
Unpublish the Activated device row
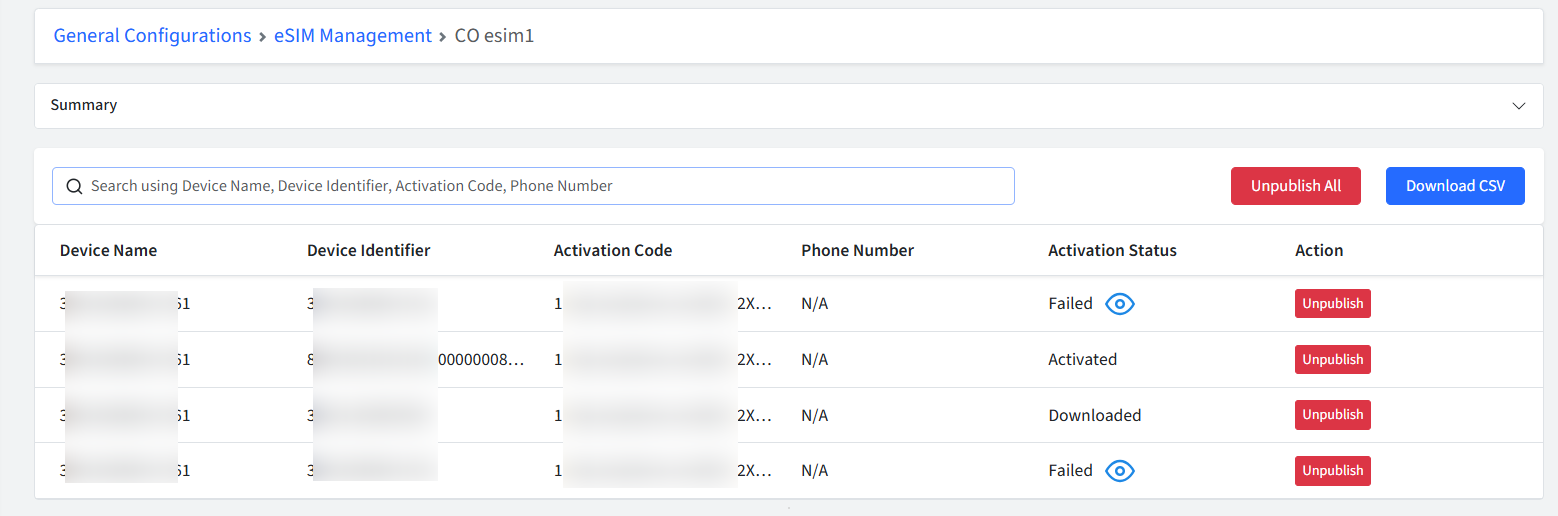[x=1333, y=359]
